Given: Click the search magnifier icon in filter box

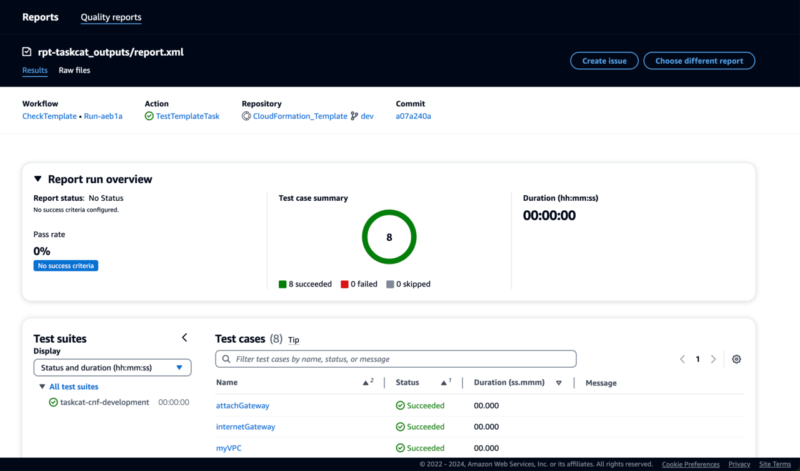Looking at the screenshot, I should [226, 359].
